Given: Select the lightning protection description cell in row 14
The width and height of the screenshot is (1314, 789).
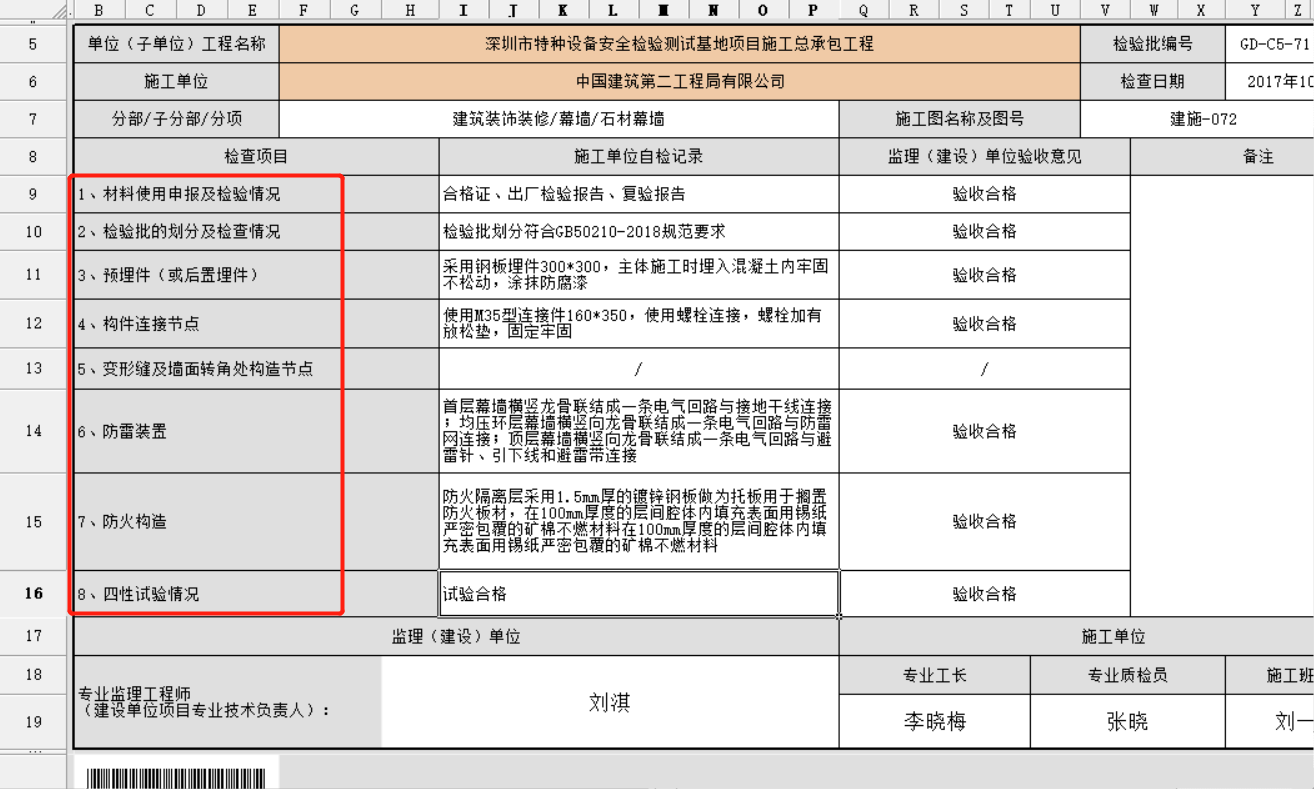Looking at the screenshot, I should point(639,431).
